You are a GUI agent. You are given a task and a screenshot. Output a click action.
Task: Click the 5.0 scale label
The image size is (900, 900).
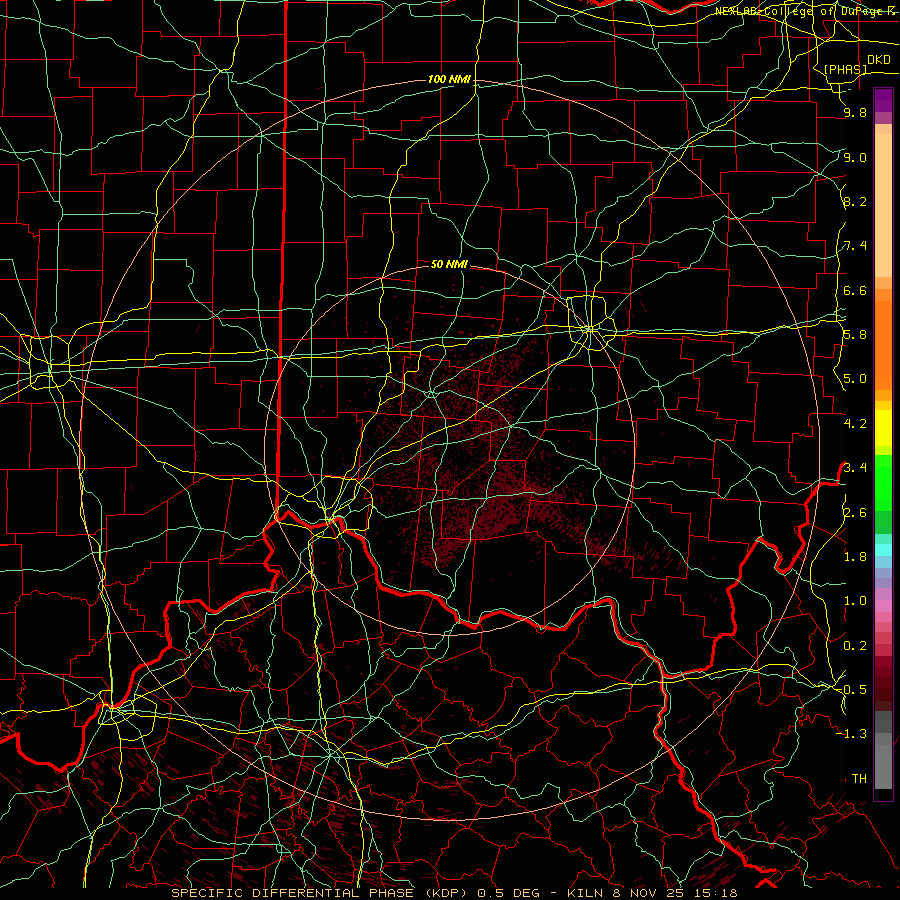tap(855, 379)
